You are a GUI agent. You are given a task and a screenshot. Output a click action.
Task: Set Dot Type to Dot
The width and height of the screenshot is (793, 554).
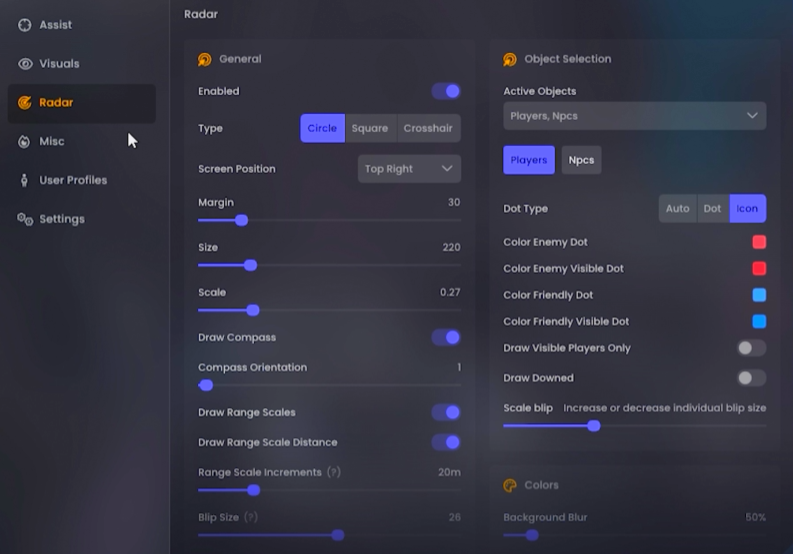[x=713, y=208]
